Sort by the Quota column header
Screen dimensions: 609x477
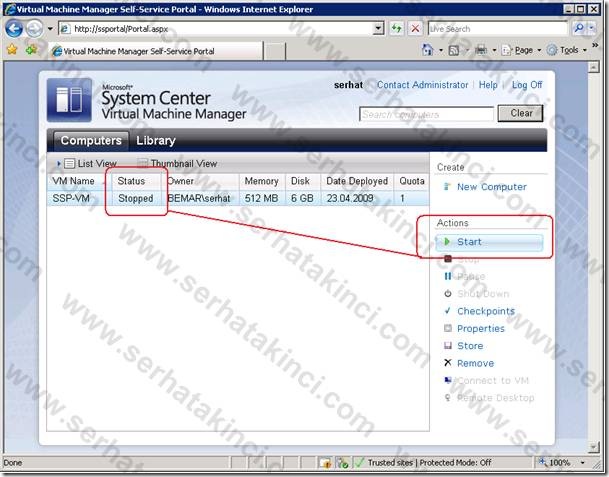coord(412,181)
